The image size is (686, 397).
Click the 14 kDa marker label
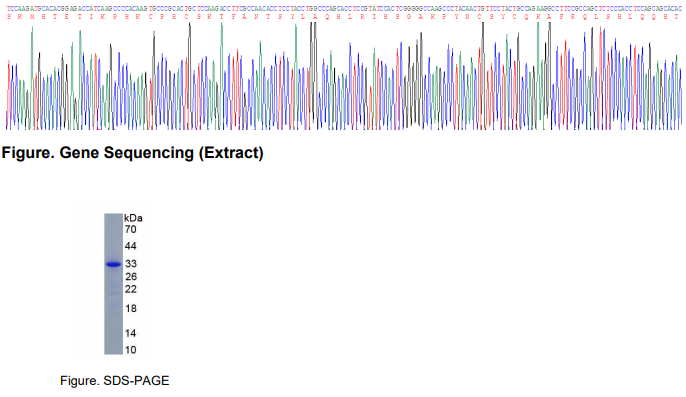coord(130,333)
